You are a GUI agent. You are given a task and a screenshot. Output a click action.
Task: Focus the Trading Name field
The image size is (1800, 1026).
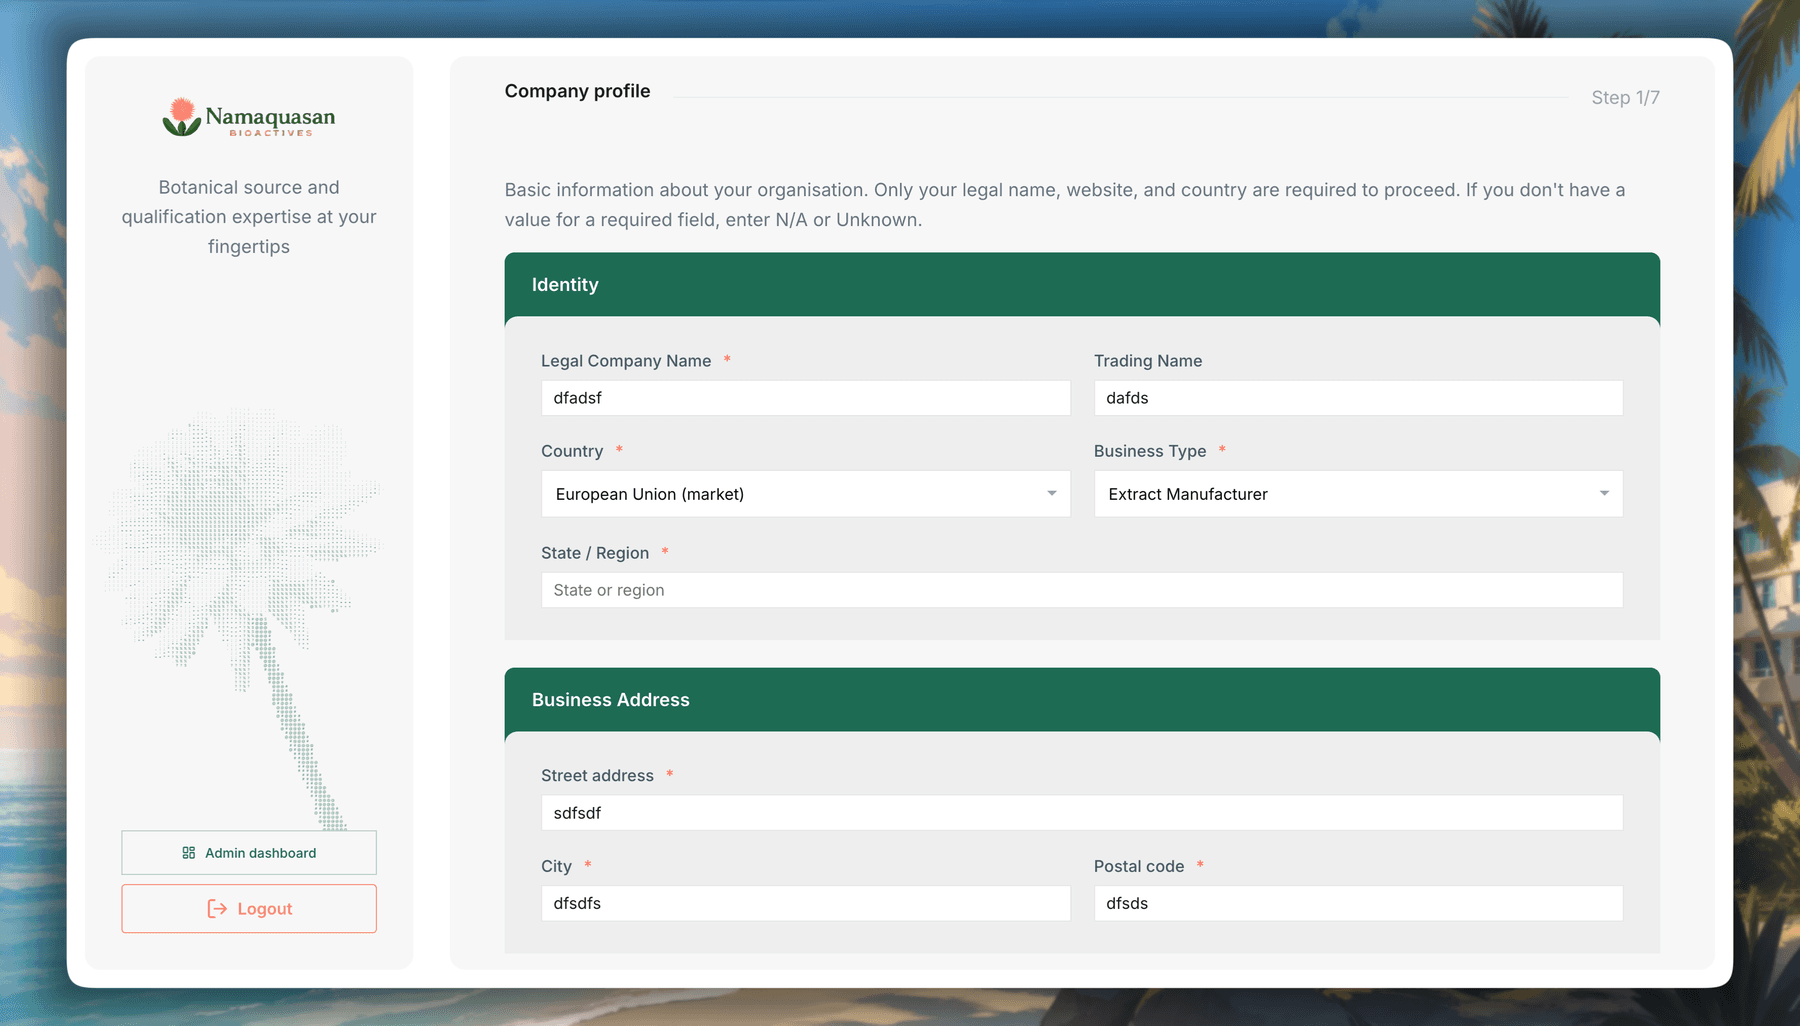(1358, 398)
